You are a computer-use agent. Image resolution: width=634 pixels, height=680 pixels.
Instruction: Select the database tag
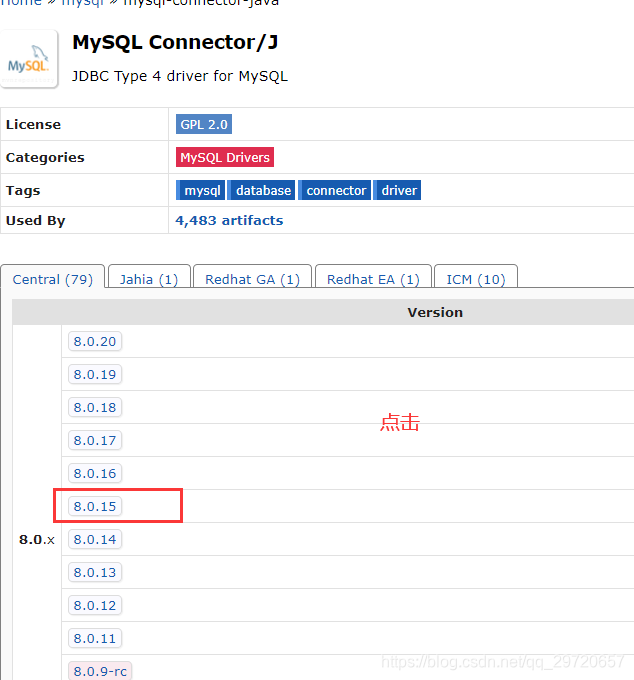[261, 190]
